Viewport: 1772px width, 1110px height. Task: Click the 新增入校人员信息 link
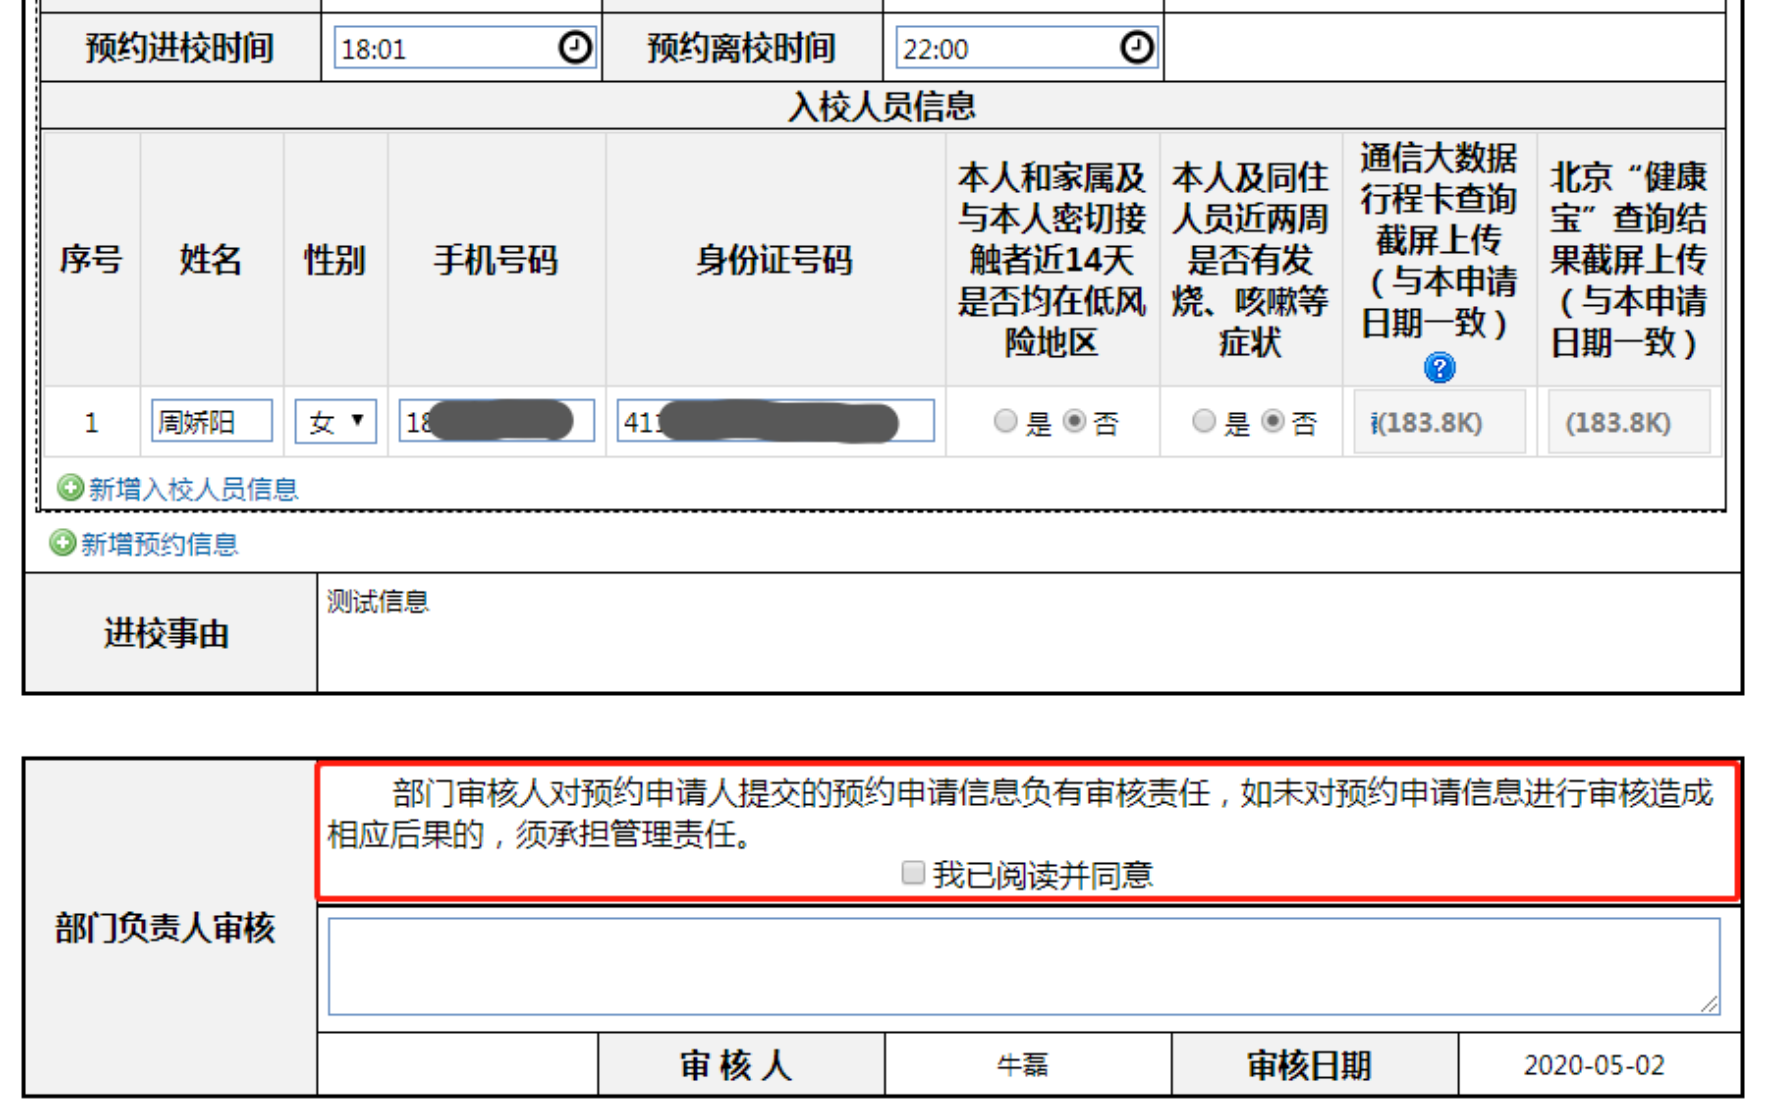pyautogui.click(x=193, y=489)
